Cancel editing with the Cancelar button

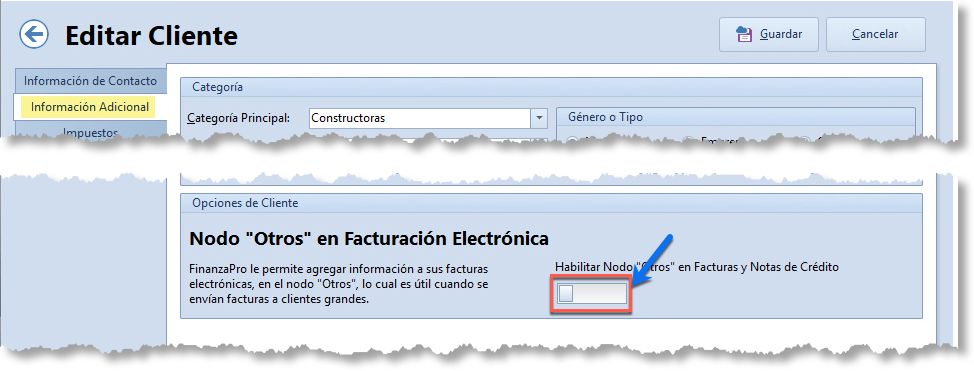876,34
